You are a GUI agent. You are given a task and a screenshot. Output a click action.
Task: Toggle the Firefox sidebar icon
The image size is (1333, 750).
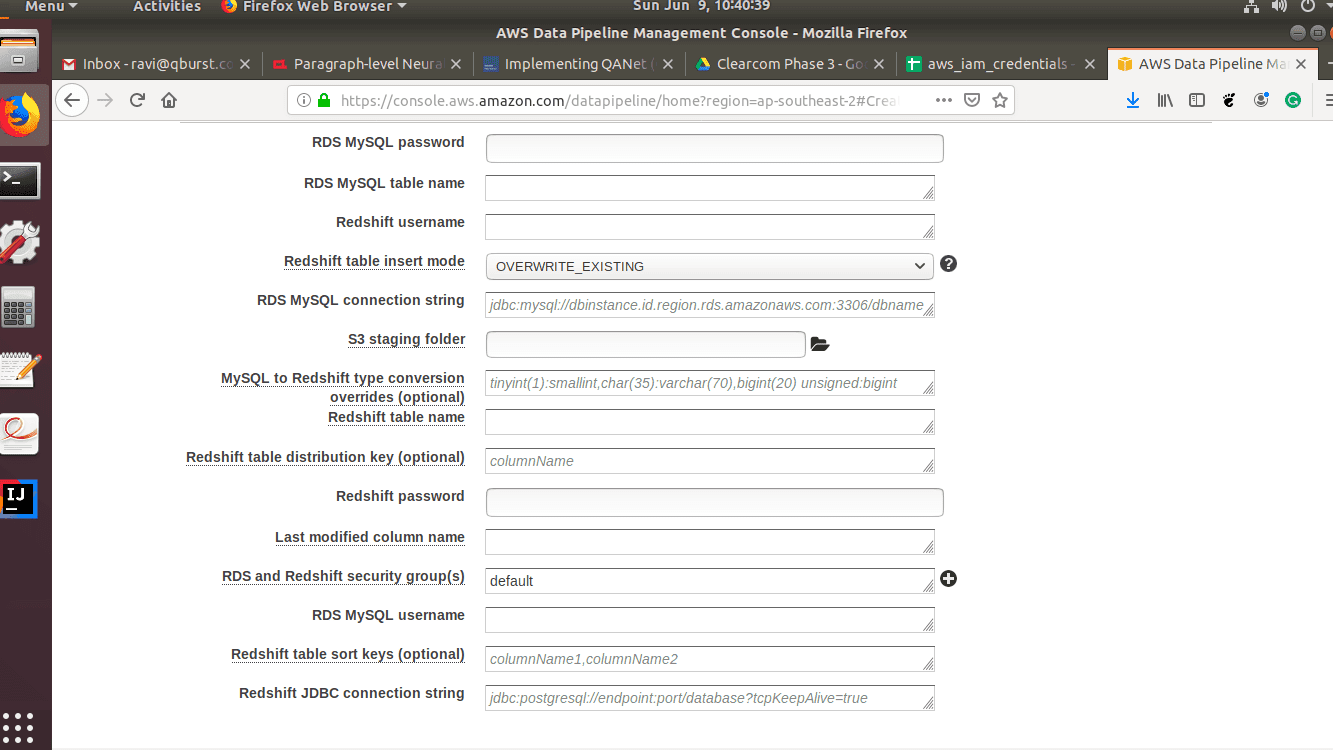tap(1197, 100)
